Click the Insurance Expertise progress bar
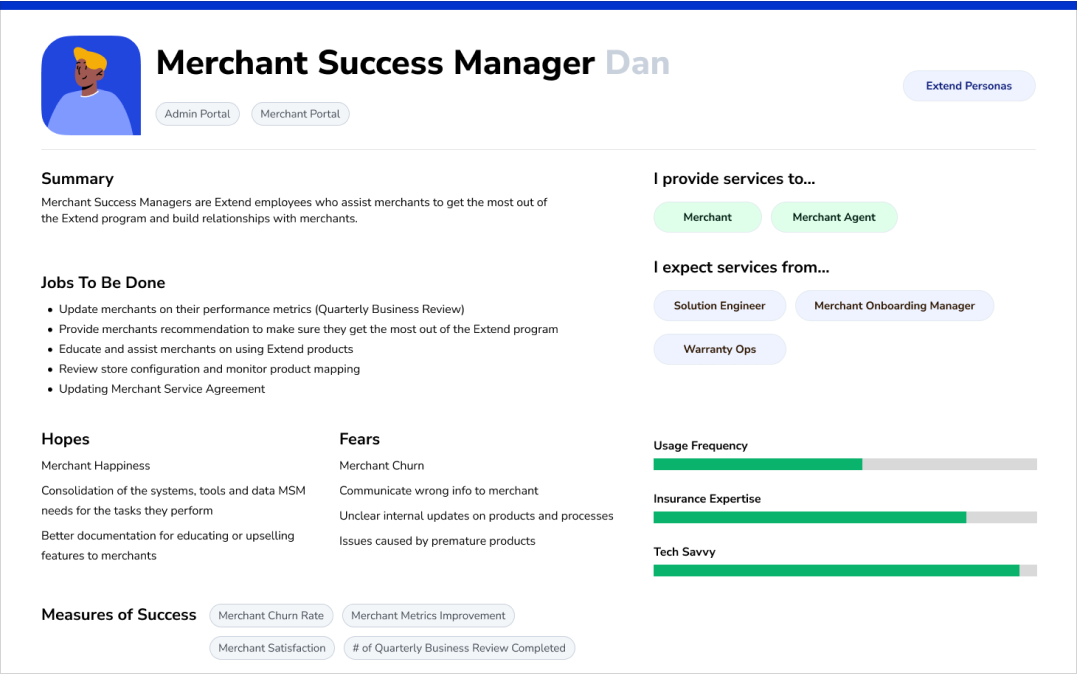 click(x=844, y=517)
